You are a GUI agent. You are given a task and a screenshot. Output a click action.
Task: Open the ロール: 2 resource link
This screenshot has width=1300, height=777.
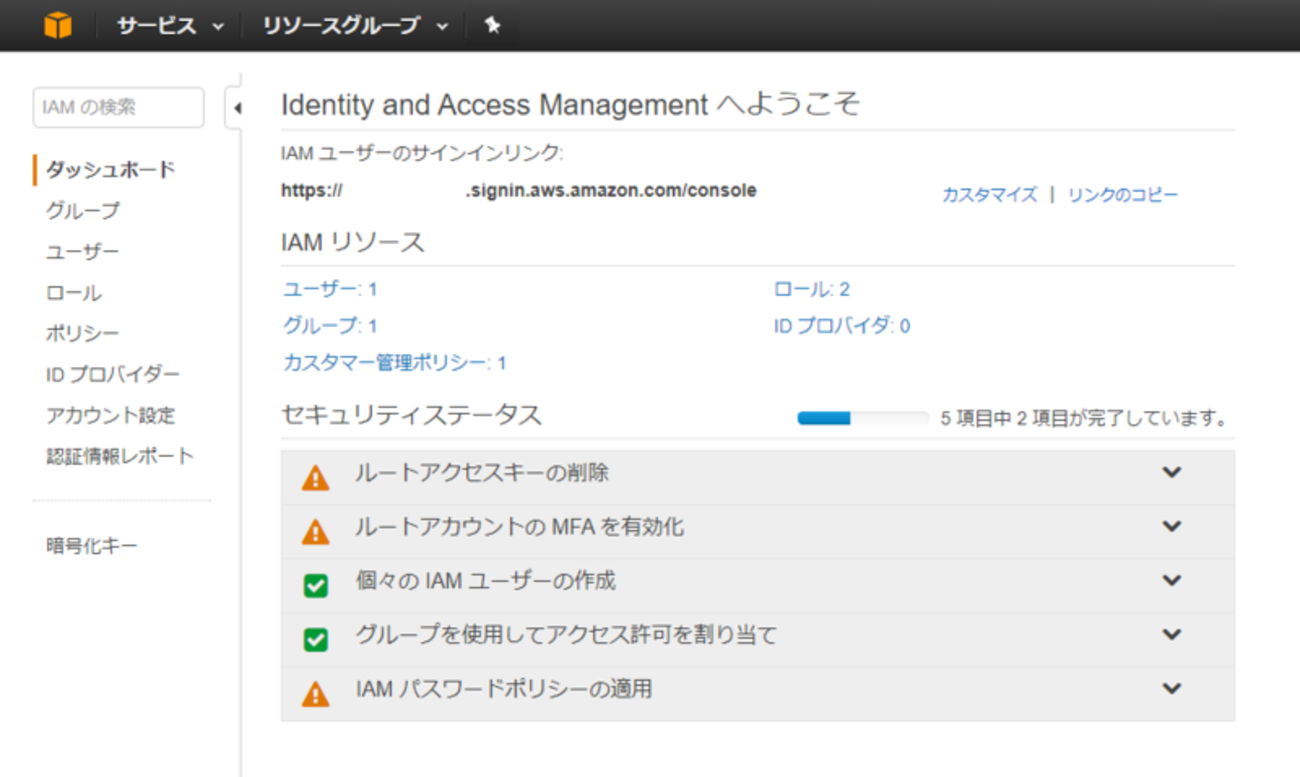pos(811,290)
